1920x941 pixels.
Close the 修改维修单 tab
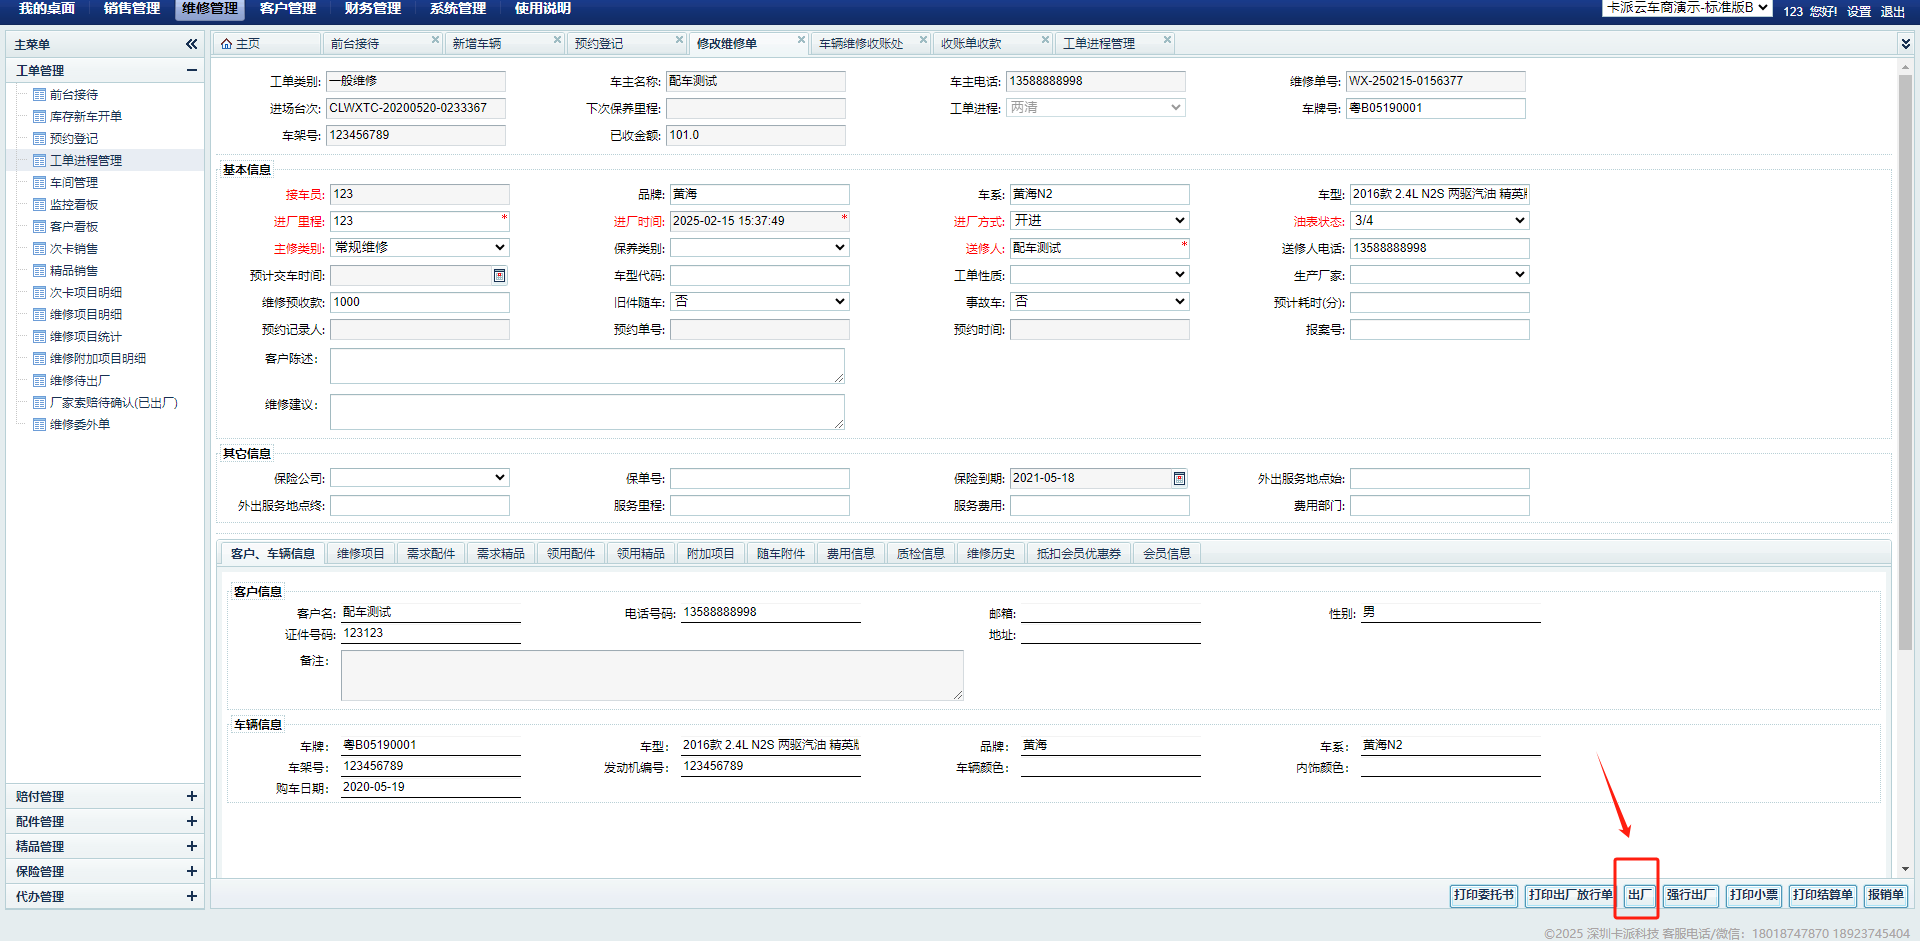pos(801,40)
